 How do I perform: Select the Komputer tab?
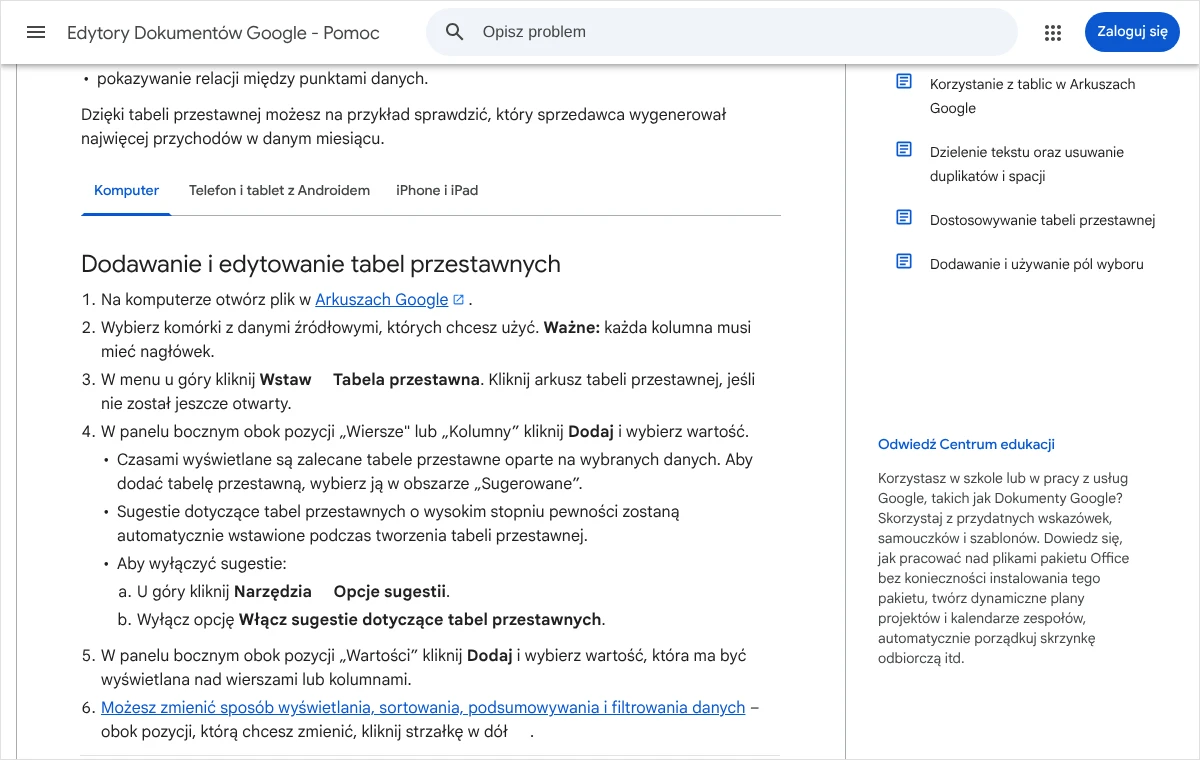tap(126, 190)
